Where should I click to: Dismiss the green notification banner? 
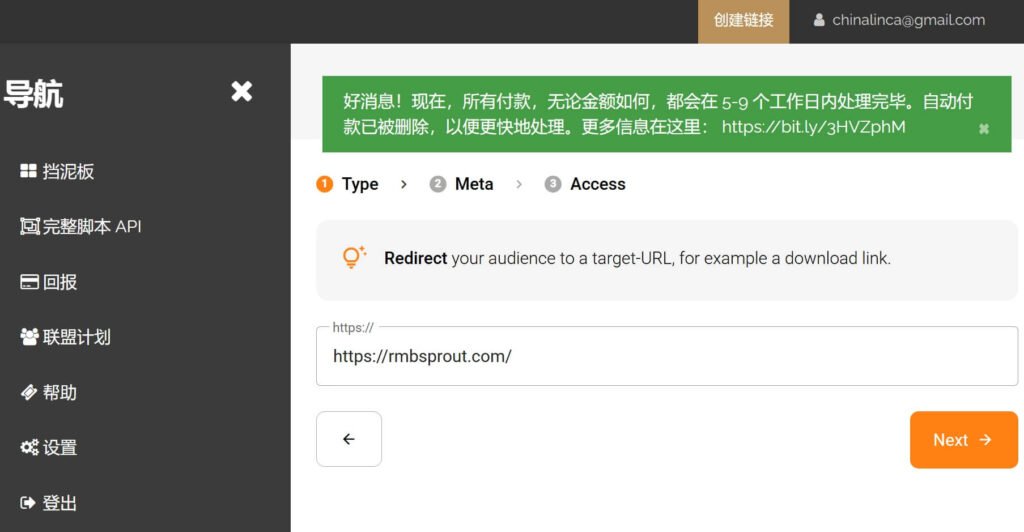(983, 129)
